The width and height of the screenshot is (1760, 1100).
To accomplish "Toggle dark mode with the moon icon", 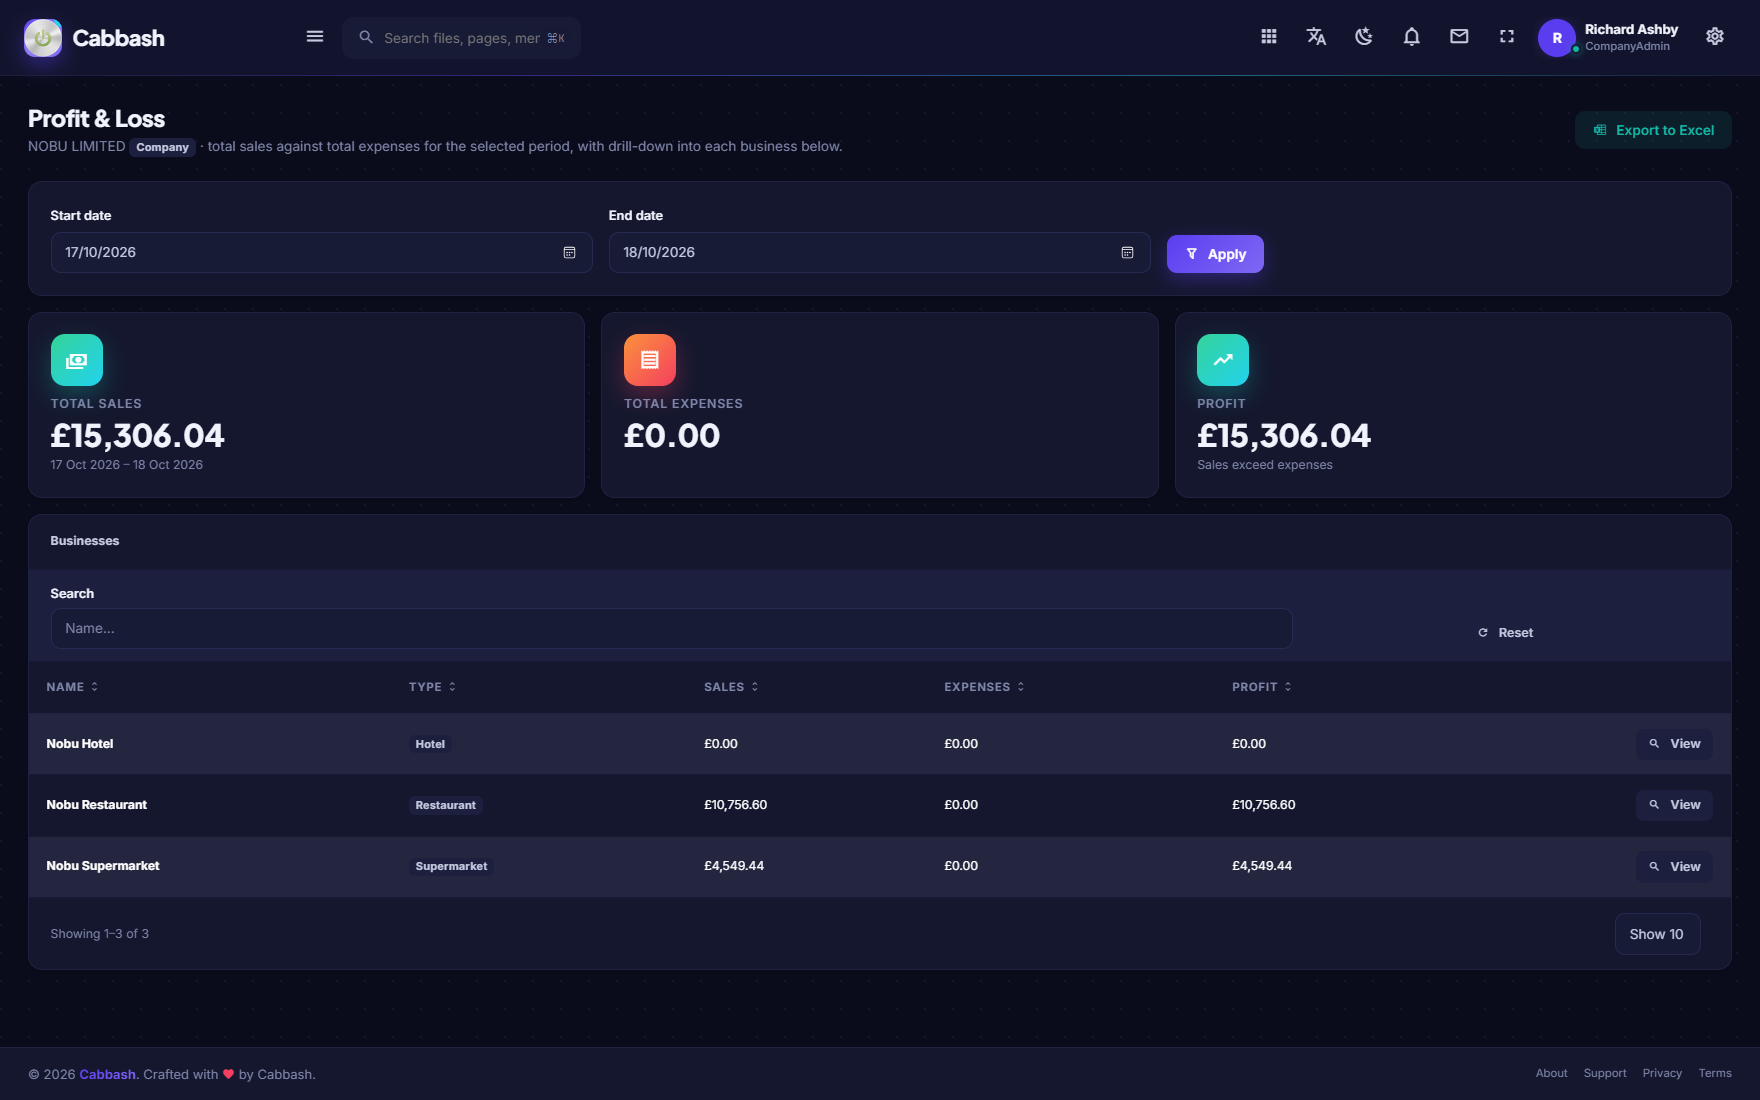I will click(x=1364, y=37).
